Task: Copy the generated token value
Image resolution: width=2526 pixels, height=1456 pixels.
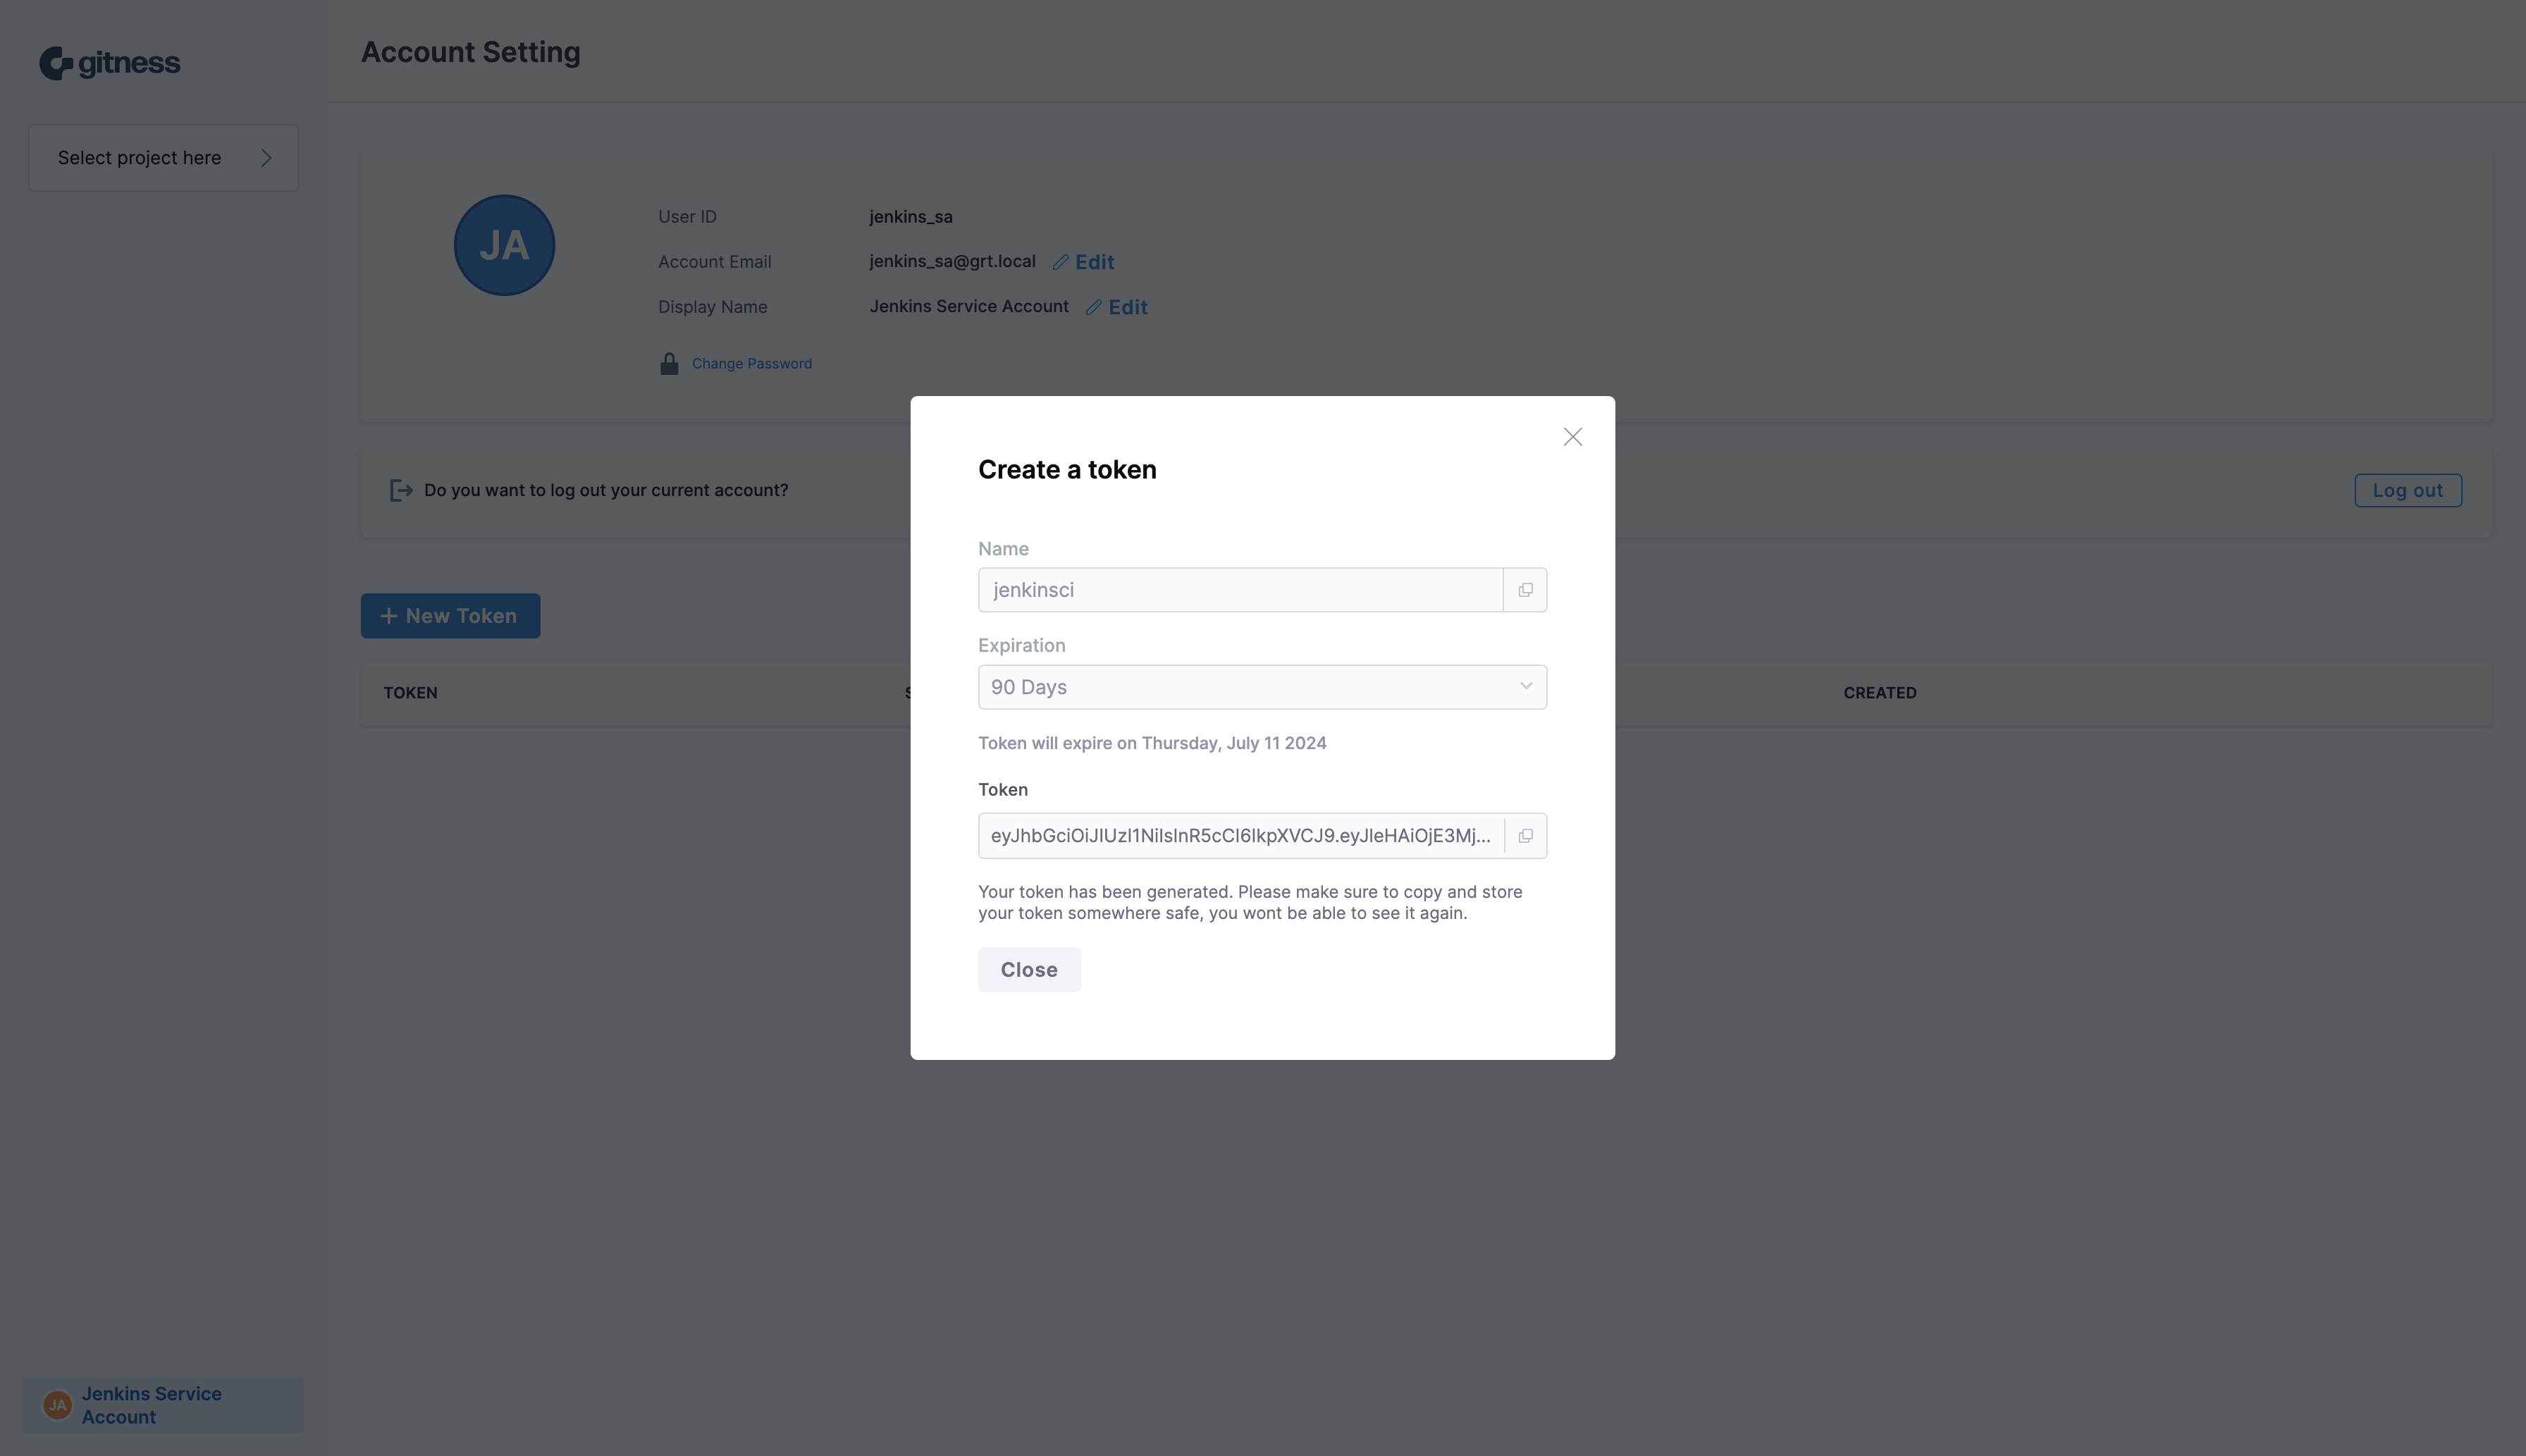Action: click(x=1525, y=836)
